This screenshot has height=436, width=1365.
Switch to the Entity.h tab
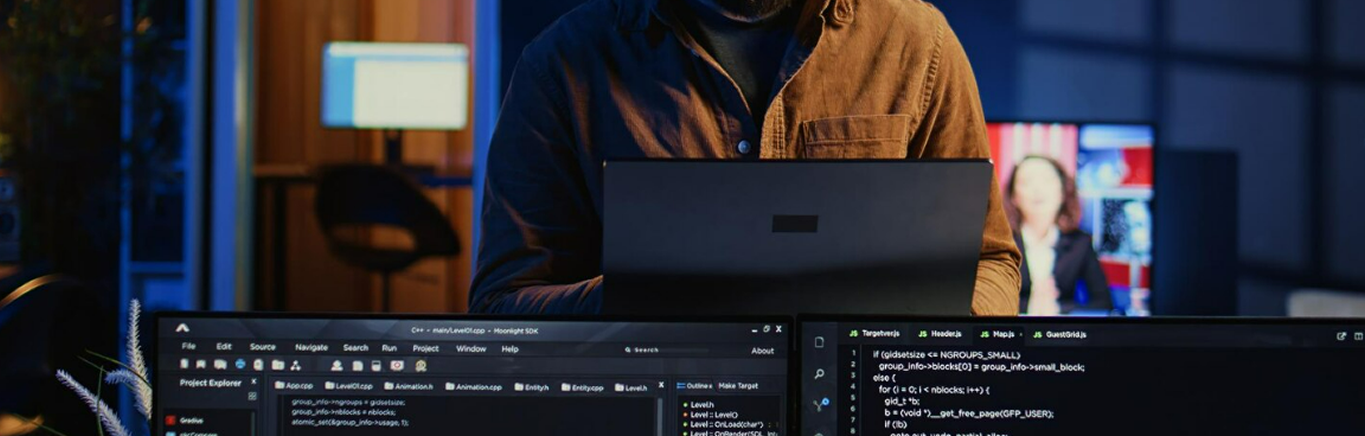pyautogui.click(x=532, y=387)
